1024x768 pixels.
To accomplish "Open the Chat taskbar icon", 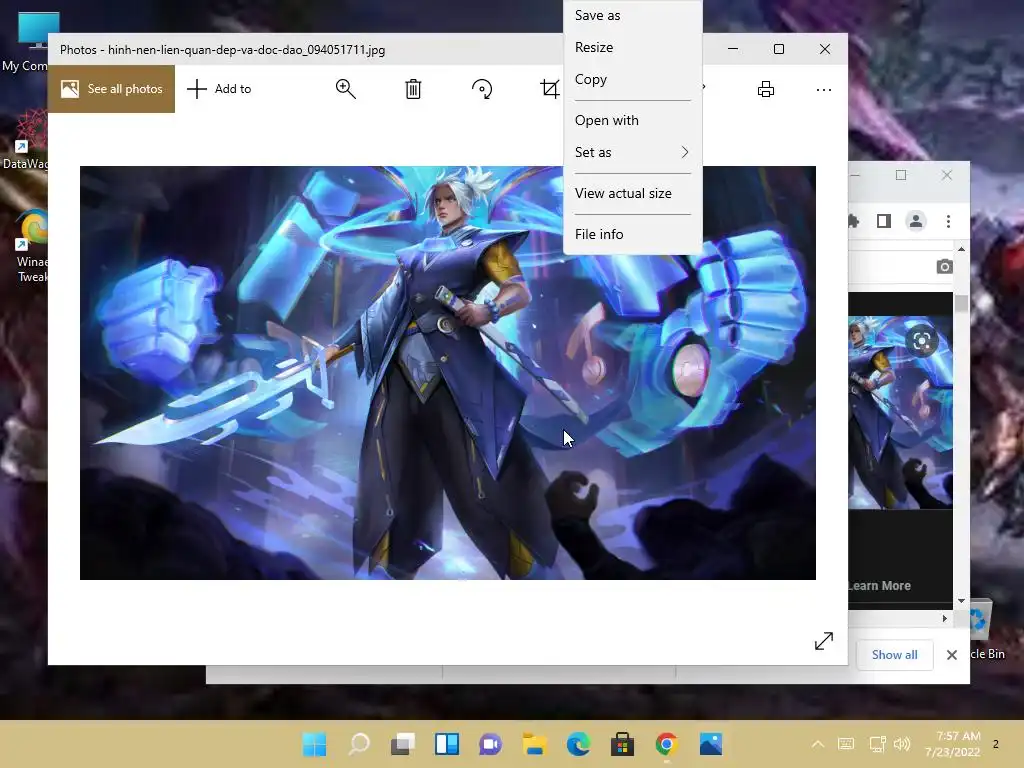I will (490, 744).
